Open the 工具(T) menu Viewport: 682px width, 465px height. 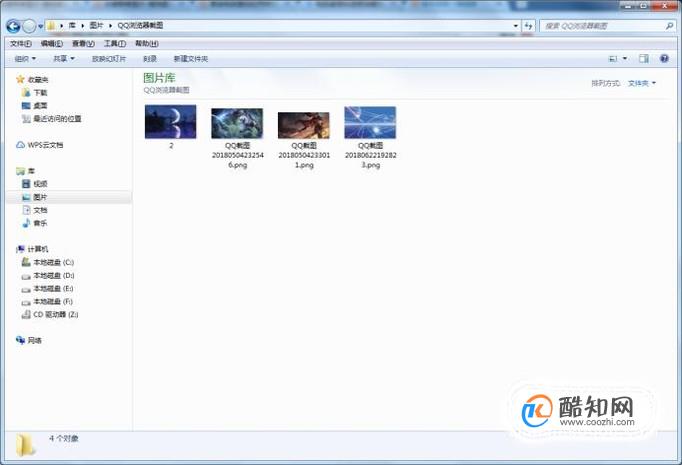point(115,43)
